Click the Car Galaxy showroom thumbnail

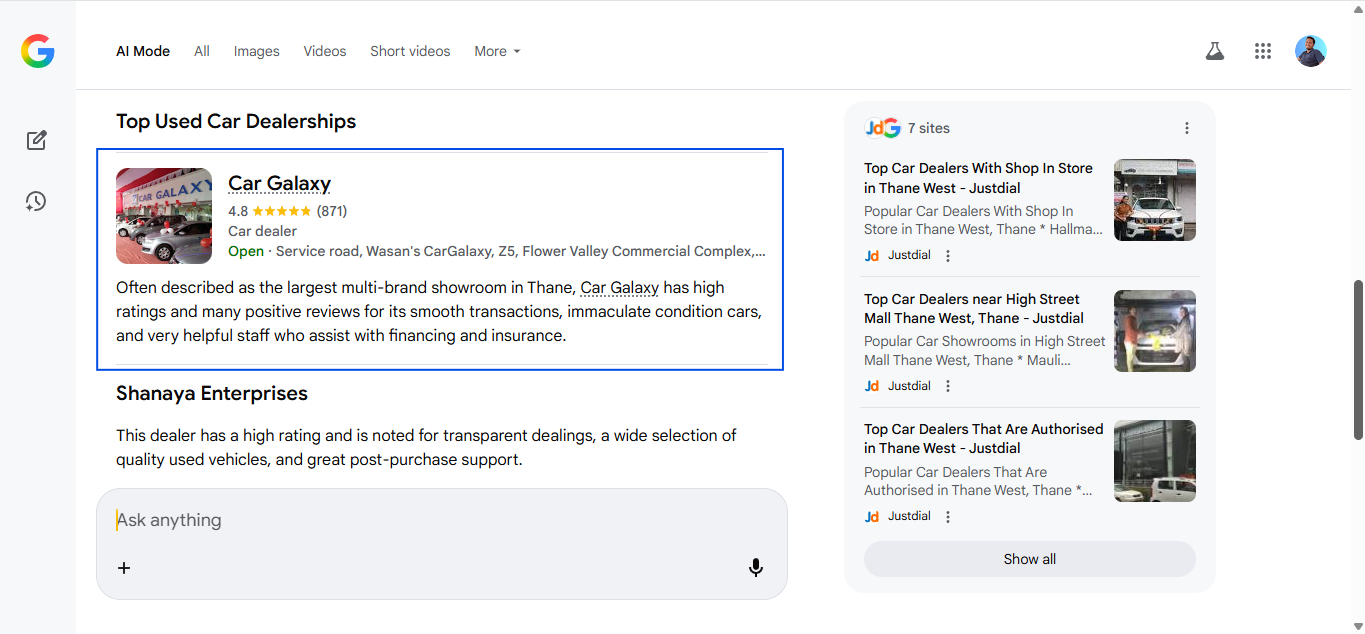164,216
